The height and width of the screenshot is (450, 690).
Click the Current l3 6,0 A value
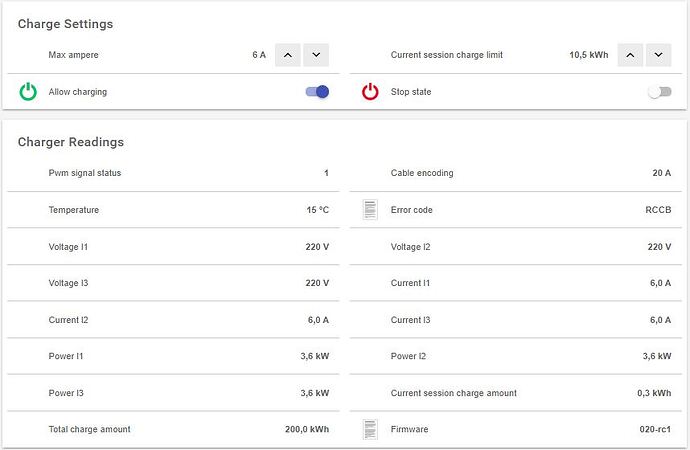click(x=661, y=320)
